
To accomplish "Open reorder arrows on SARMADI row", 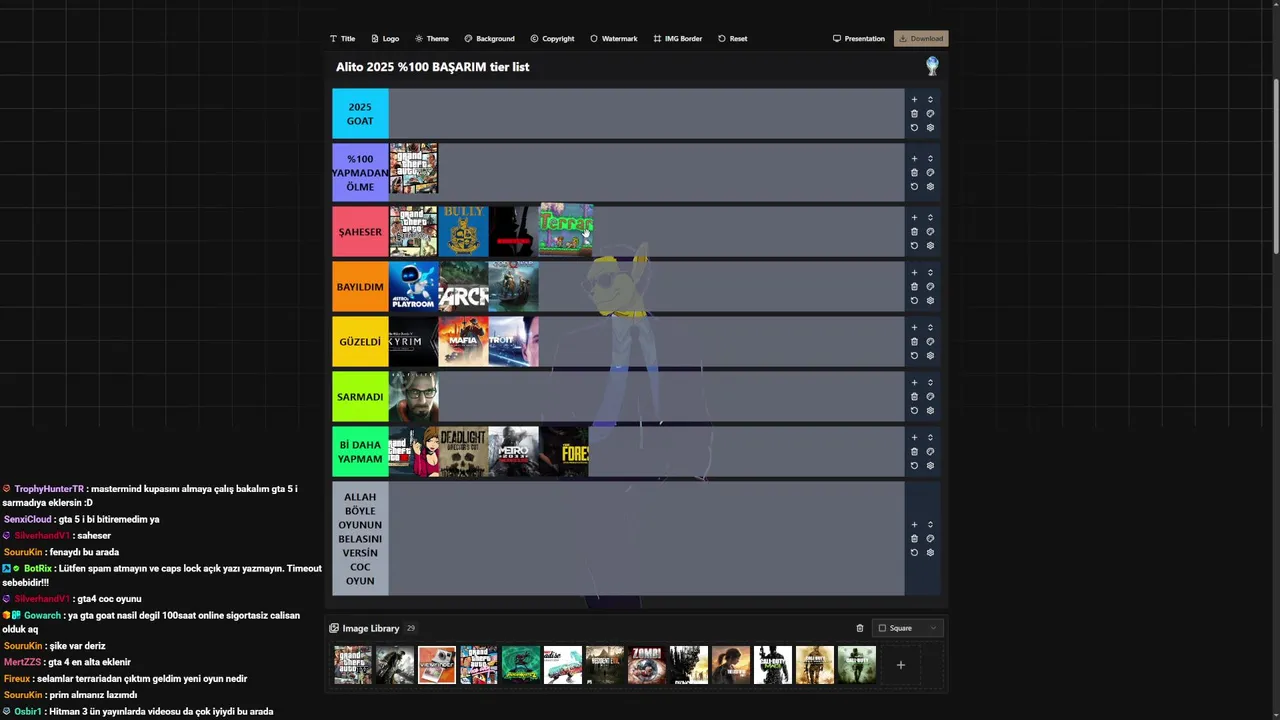I will [x=930, y=383].
